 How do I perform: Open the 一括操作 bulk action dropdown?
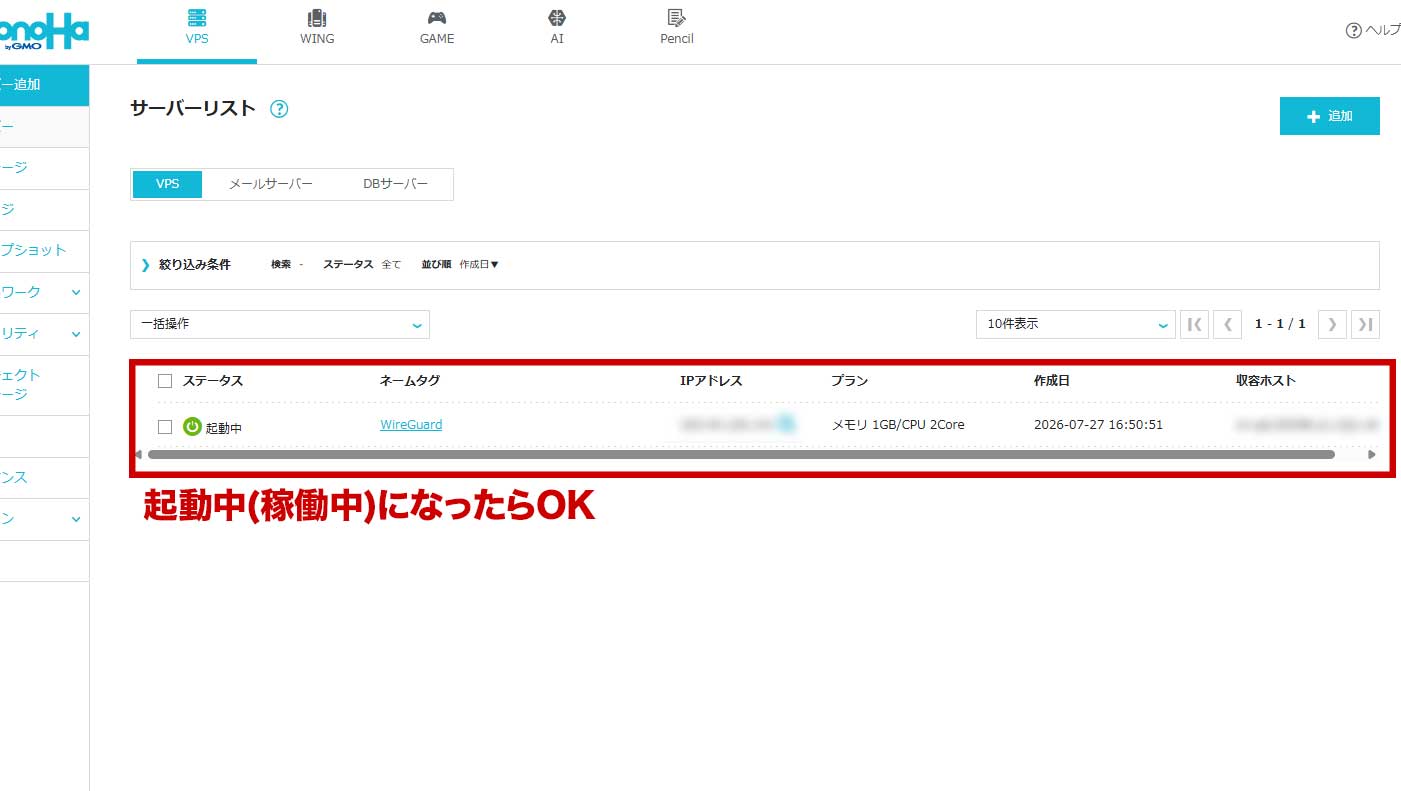[280, 324]
